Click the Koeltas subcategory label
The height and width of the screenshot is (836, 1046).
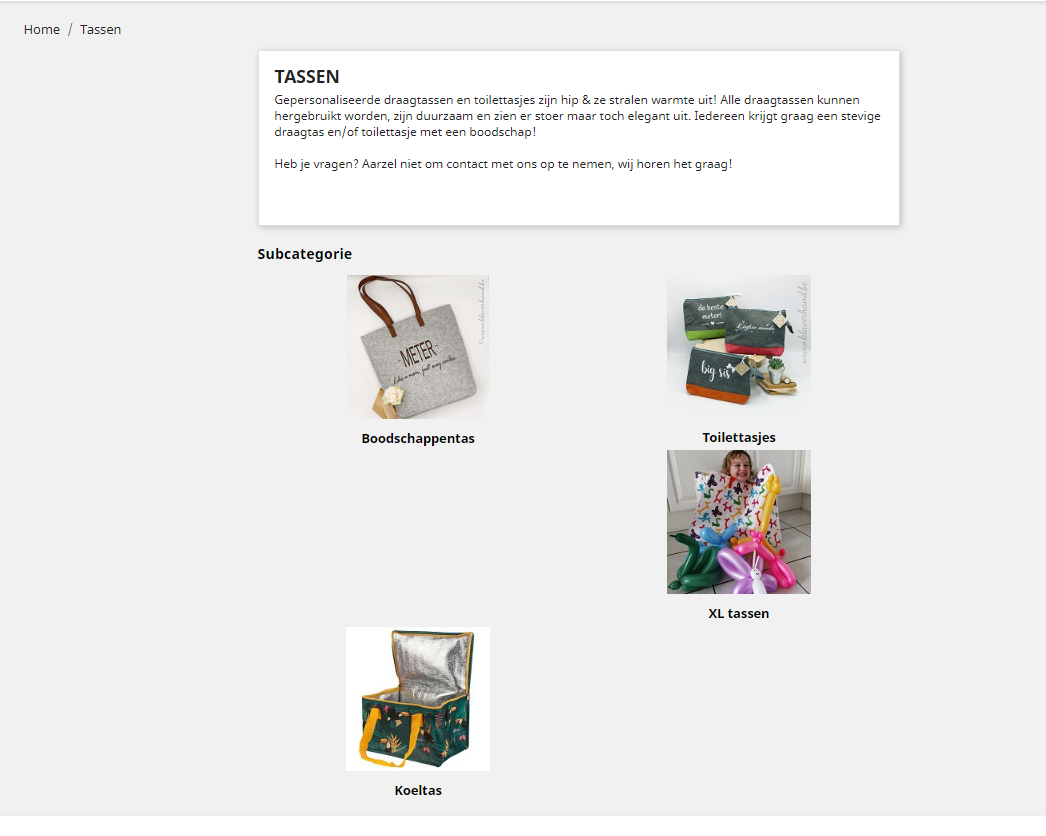pos(418,790)
